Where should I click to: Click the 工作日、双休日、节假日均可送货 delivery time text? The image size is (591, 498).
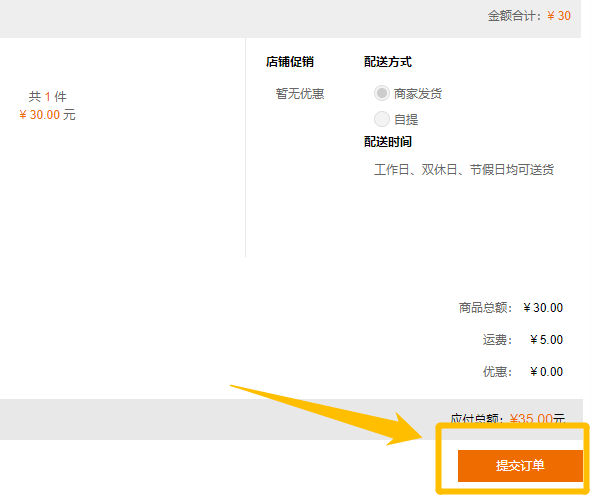click(464, 170)
